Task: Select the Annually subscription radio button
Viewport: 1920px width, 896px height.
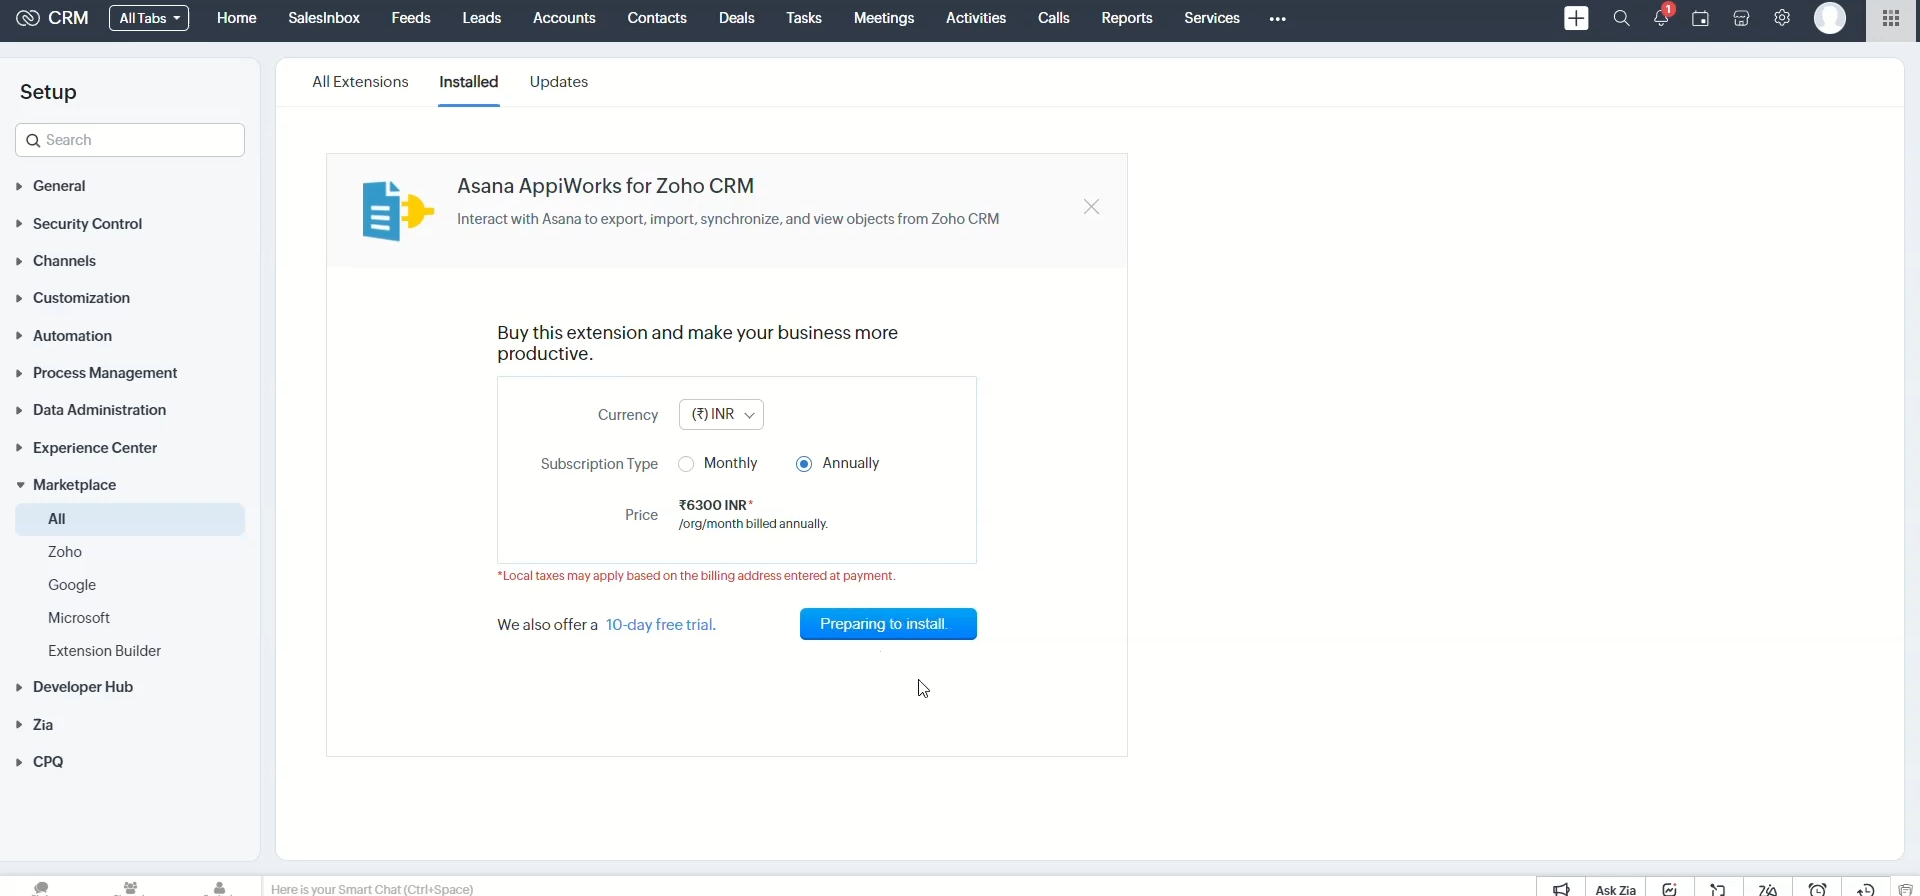Action: 805,464
